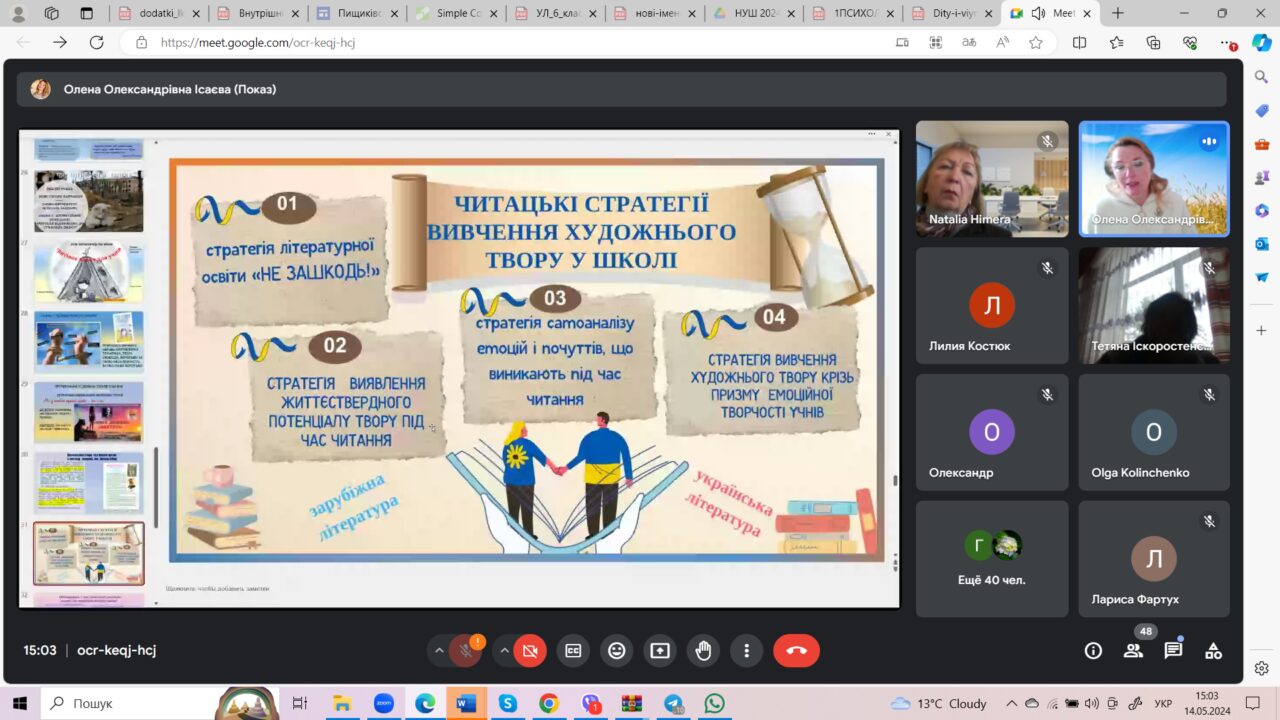Open the Collections icon in Edge toolbar

(1154, 42)
